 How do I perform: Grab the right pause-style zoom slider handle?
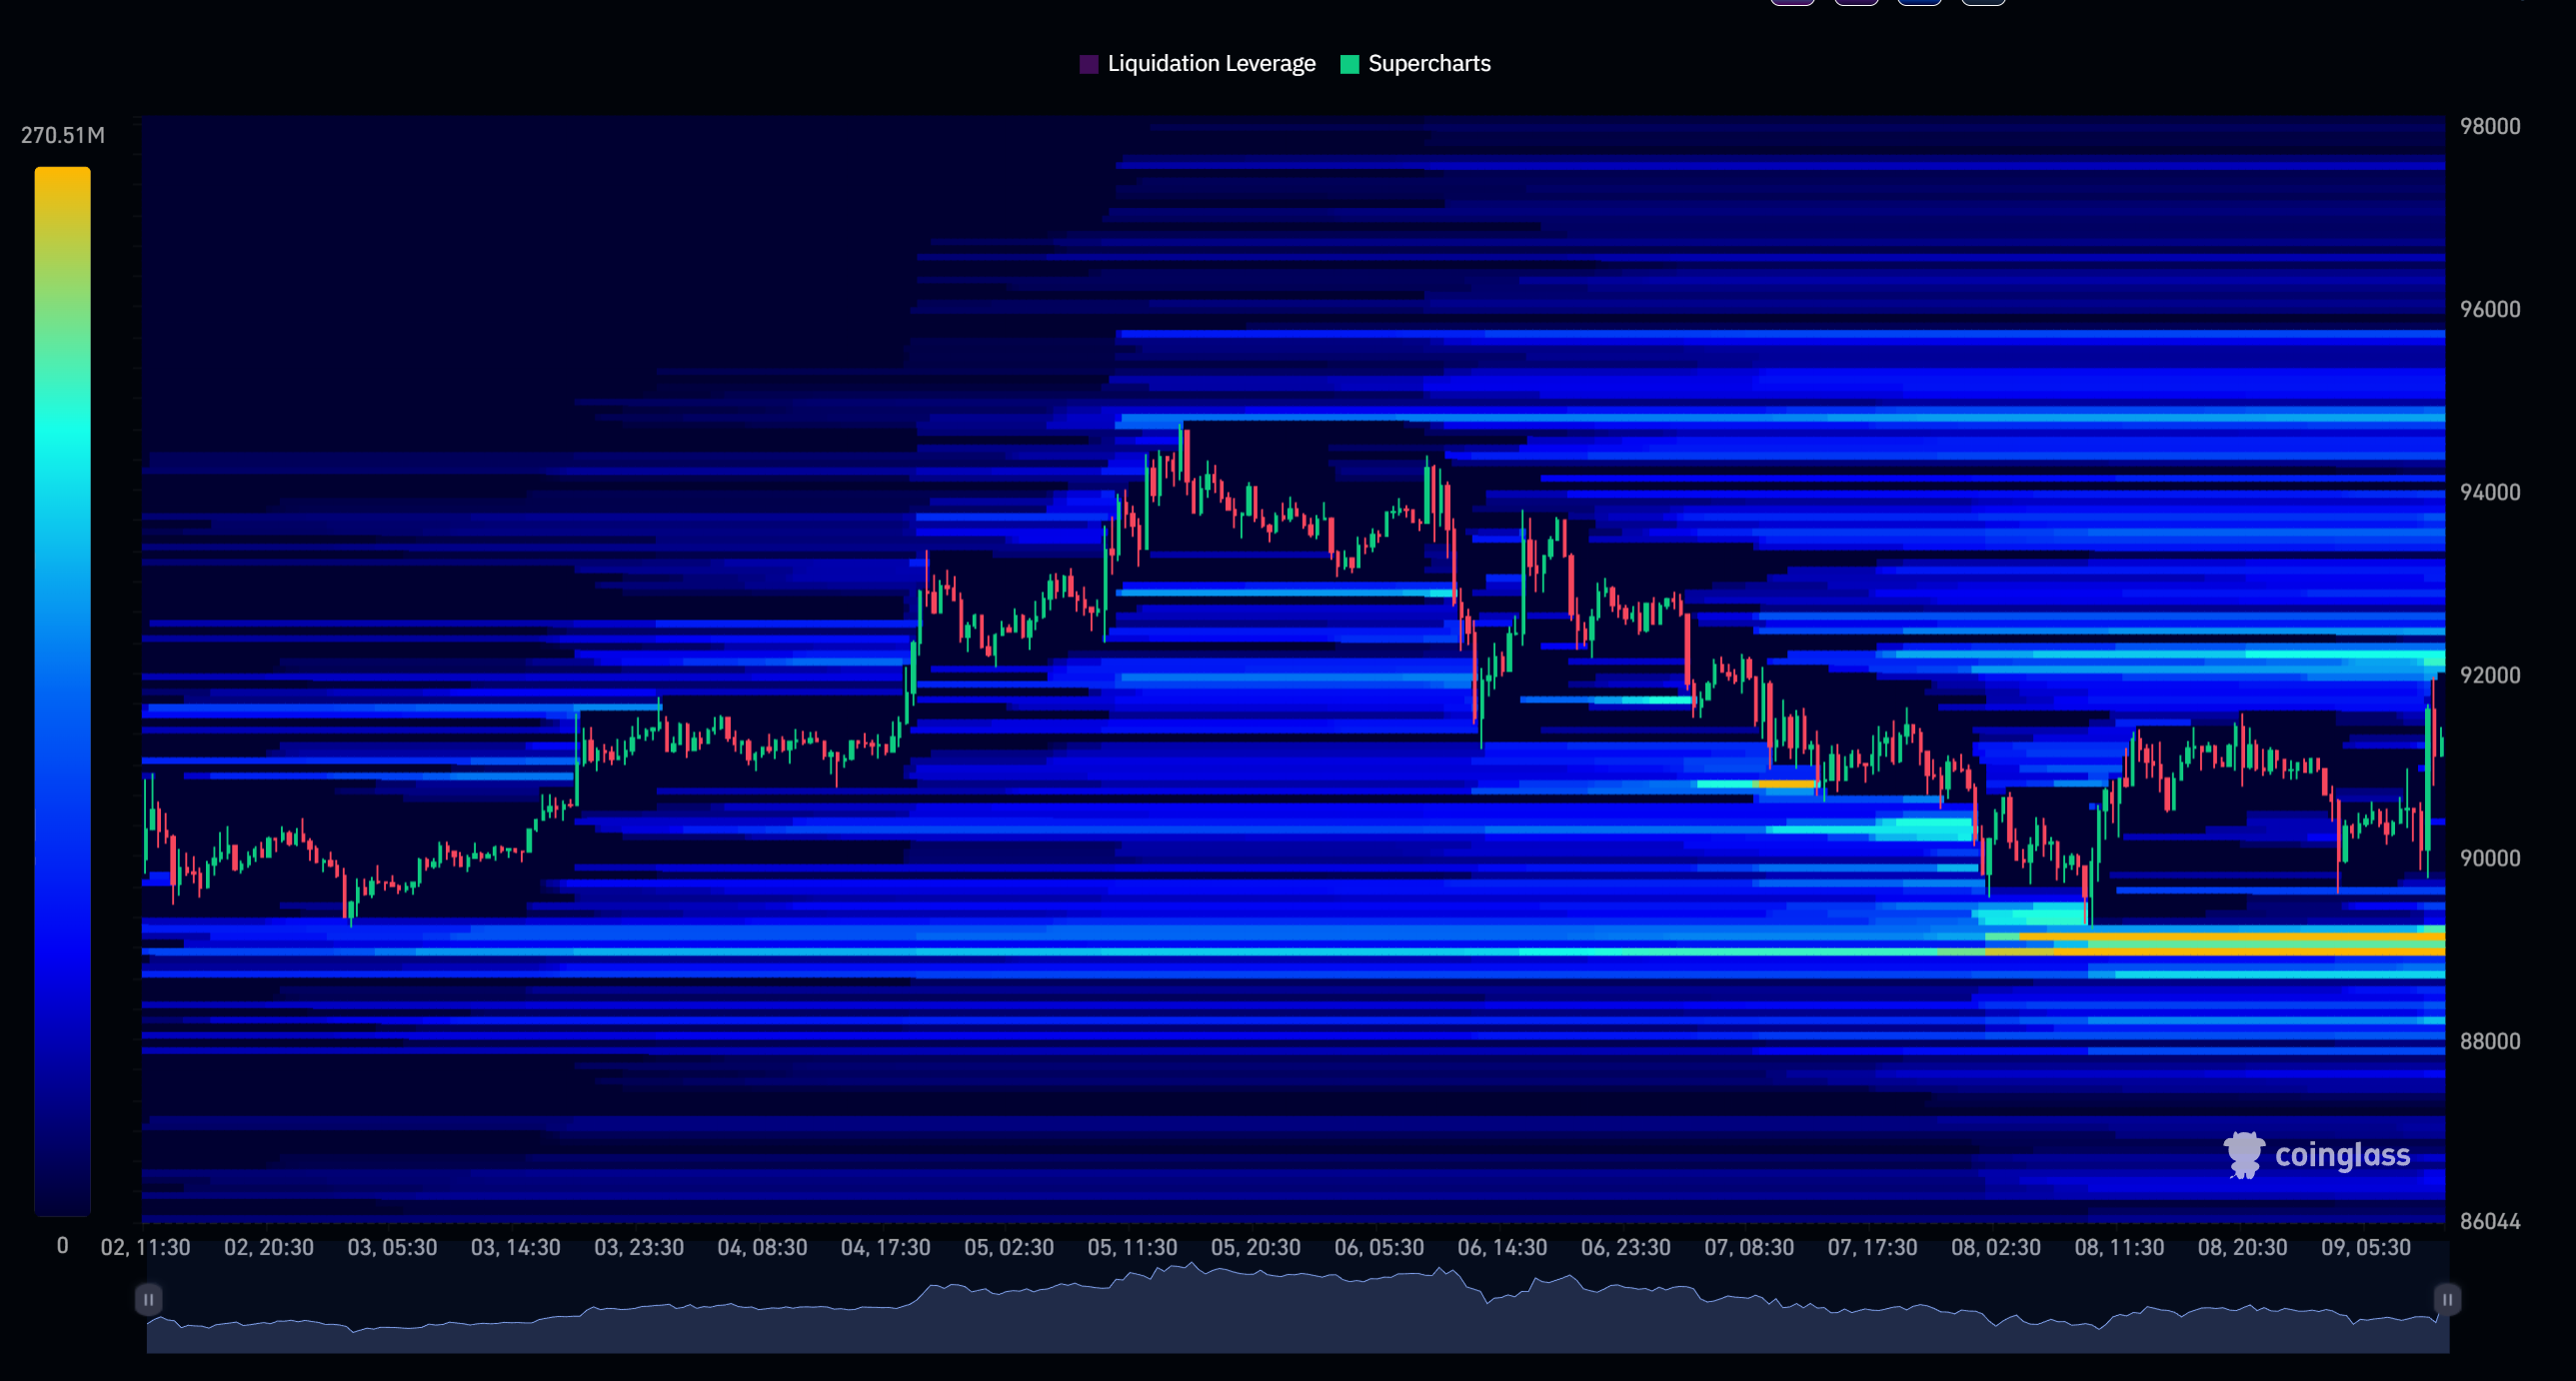(x=2446, y=1299)
